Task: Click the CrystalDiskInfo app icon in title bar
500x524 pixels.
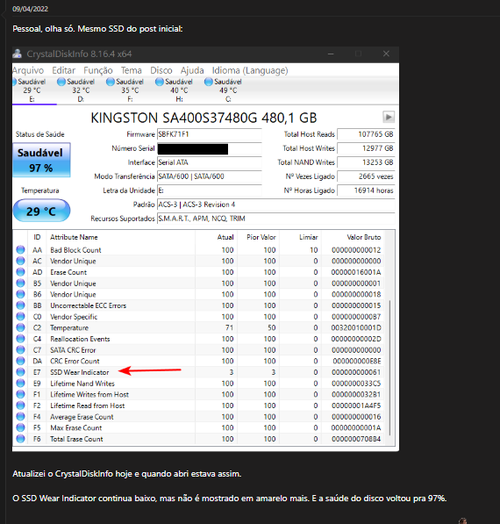Action: tap(17, 53)
